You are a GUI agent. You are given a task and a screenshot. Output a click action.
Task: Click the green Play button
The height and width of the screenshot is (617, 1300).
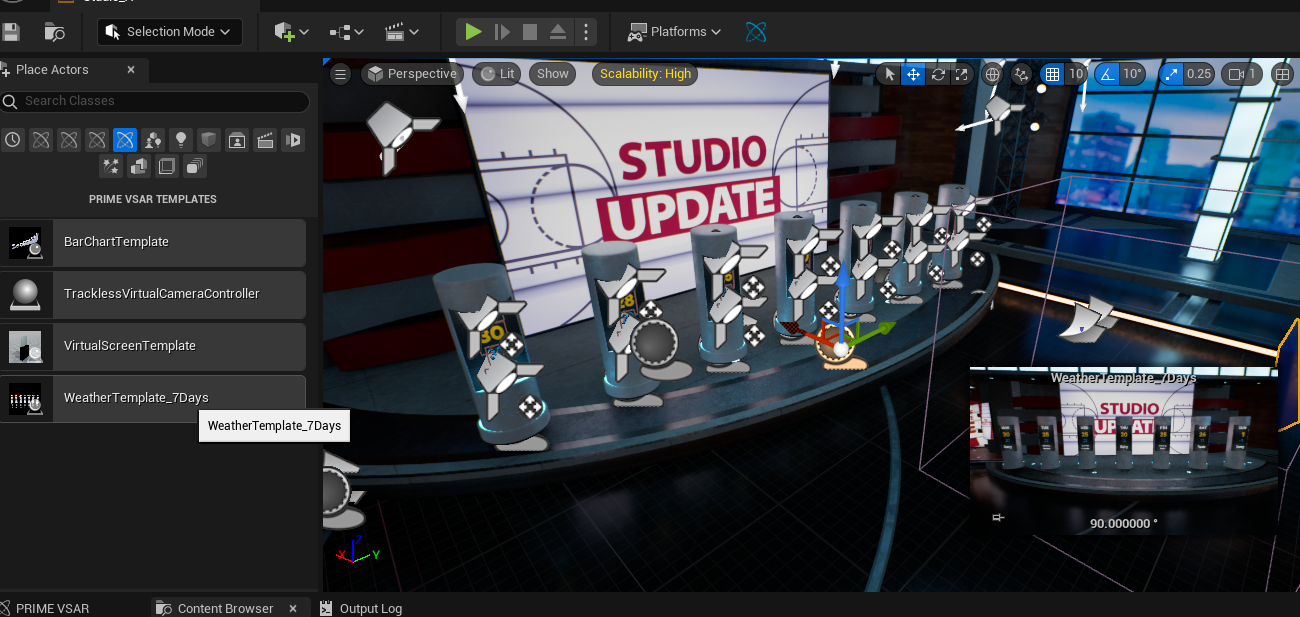click(x=473, y=32)
